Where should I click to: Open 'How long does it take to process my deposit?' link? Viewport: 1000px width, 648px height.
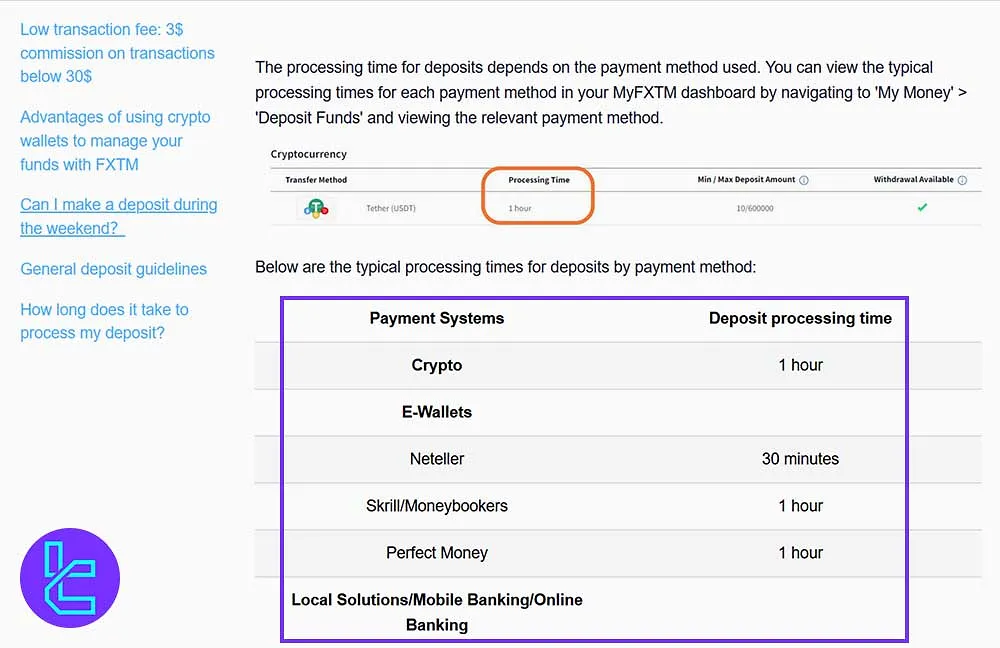105,321
